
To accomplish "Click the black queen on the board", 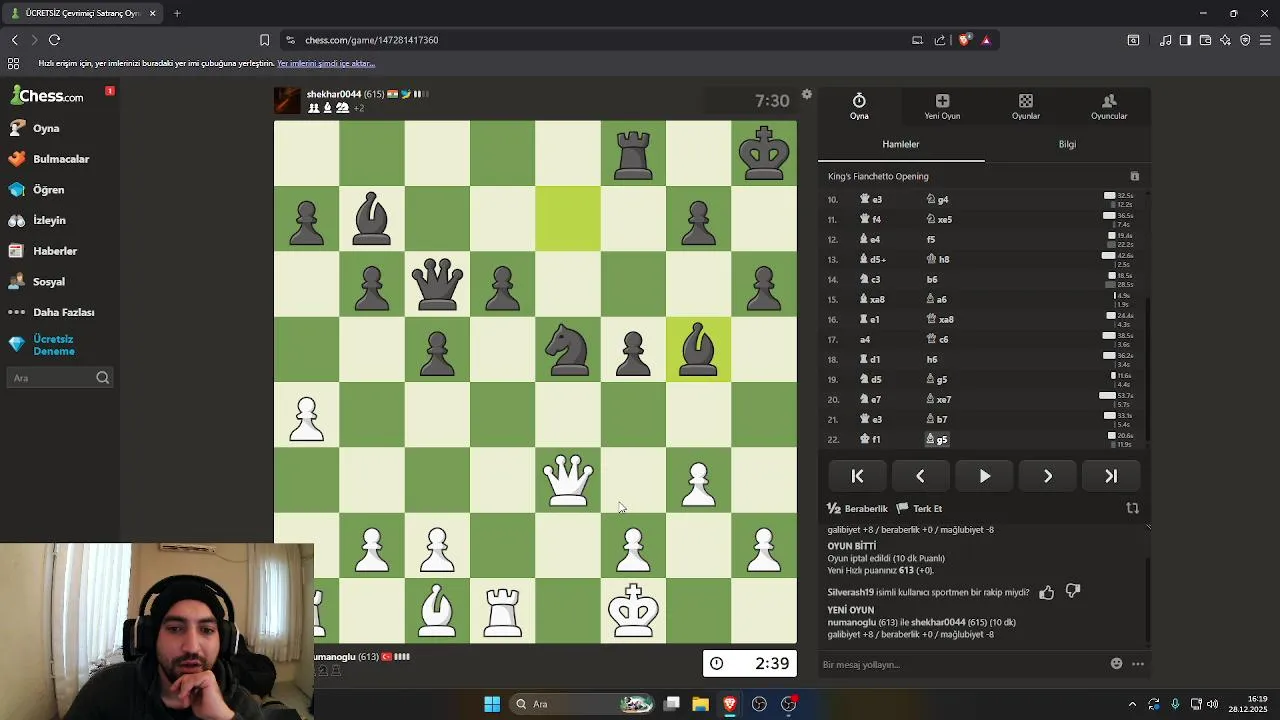I will coord(437,283).
